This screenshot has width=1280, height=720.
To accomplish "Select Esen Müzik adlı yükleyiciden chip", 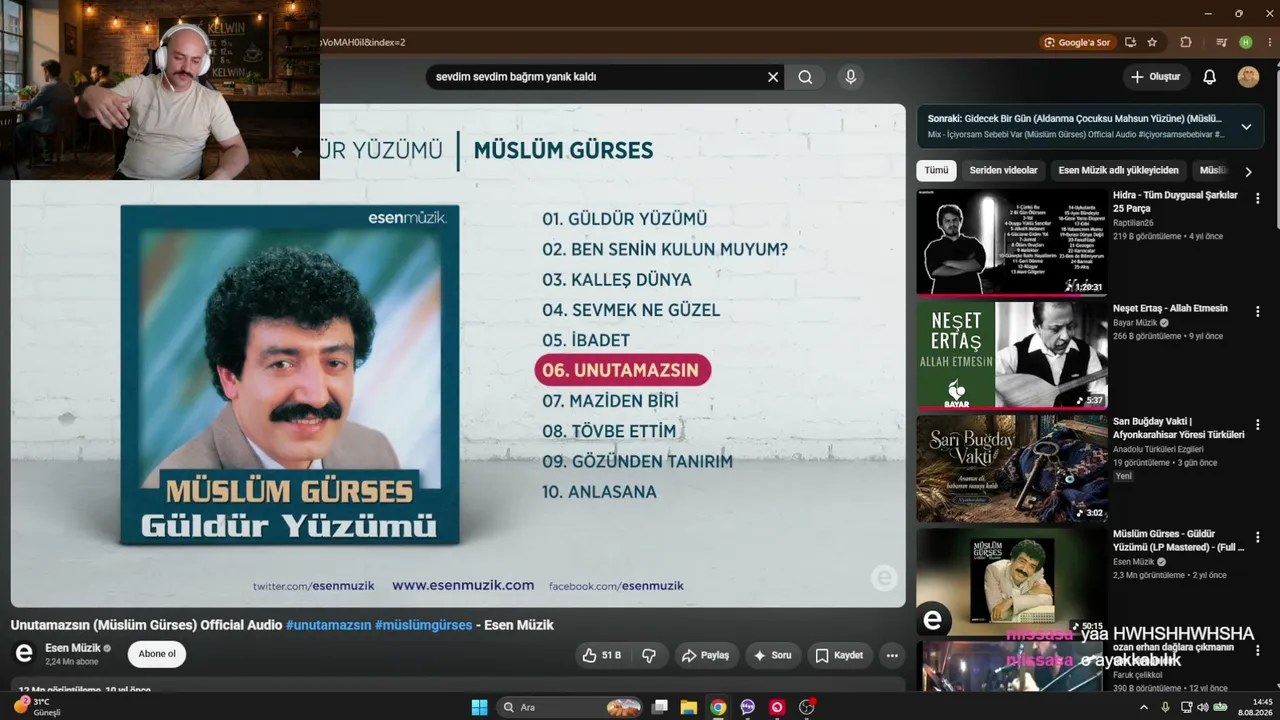I will click(1118, 171).
